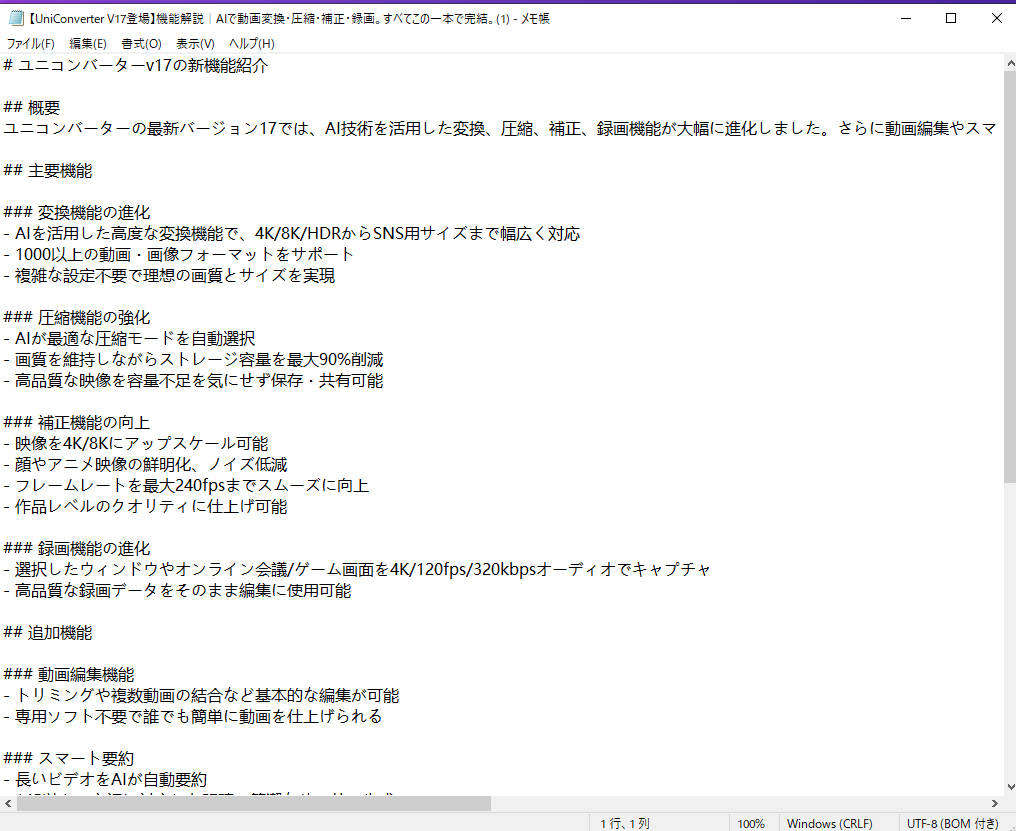Open the 書式 menu
This screenshot has height=831, width=1016.
141,43
